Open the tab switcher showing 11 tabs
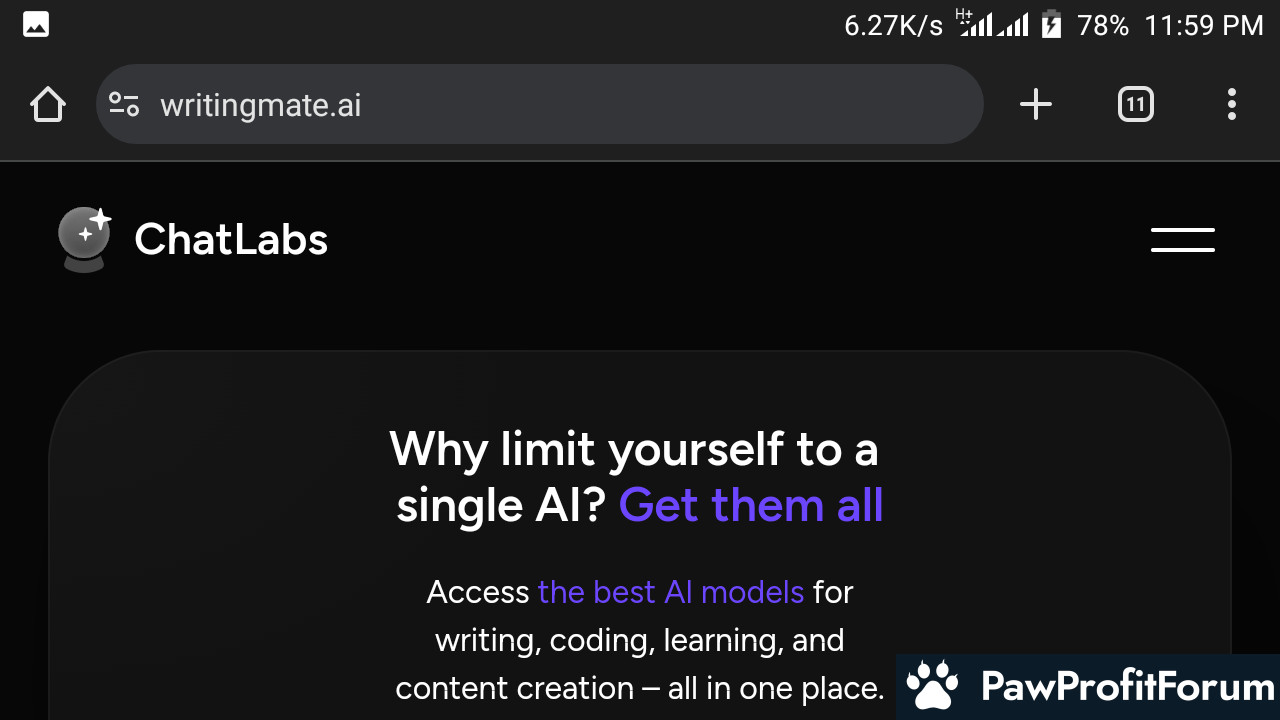The width and height of the screenshot is (1280, 720). (1136, 104)
